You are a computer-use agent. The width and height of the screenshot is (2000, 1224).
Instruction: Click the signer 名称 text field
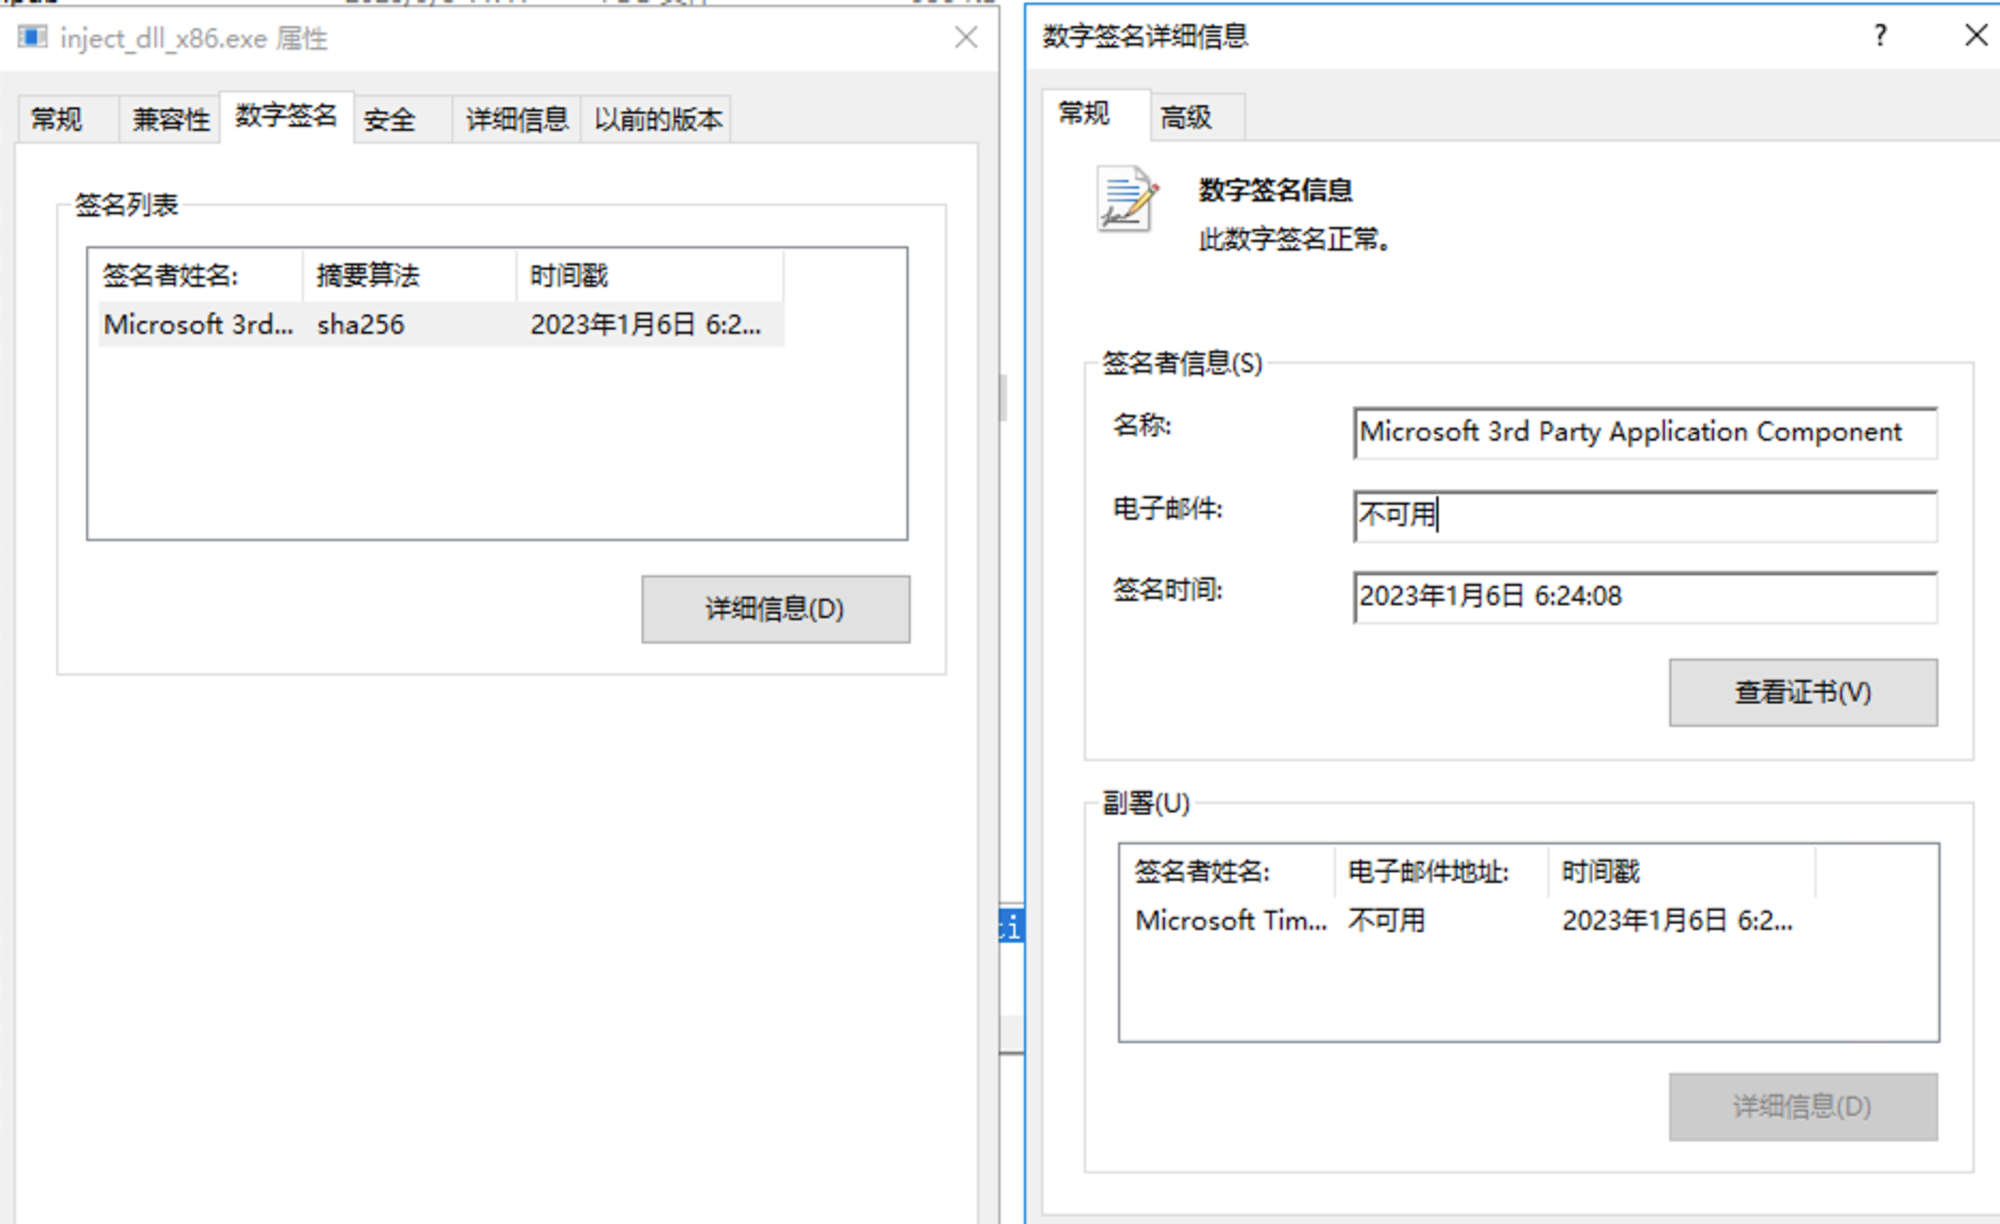pos(1644,433)
